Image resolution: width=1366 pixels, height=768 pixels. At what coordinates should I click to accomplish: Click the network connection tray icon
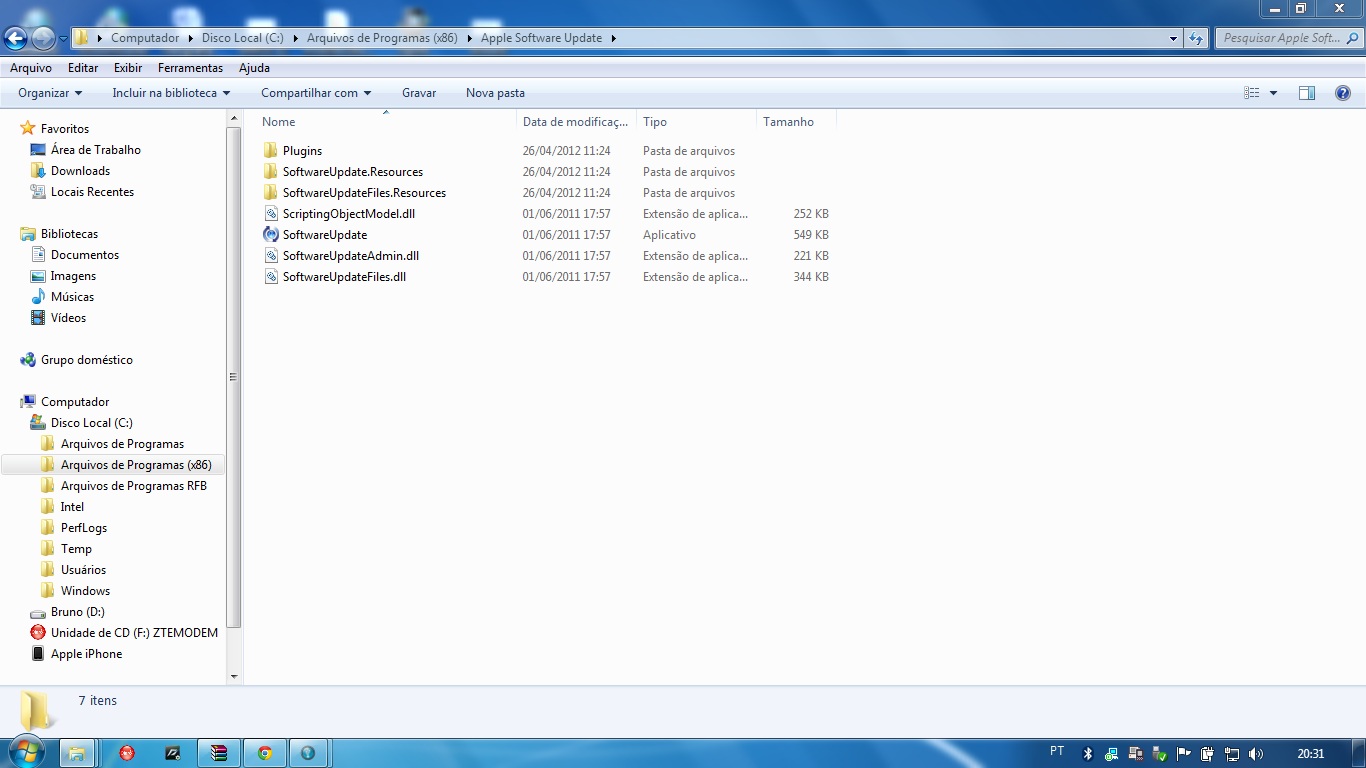pos(1232,754)
